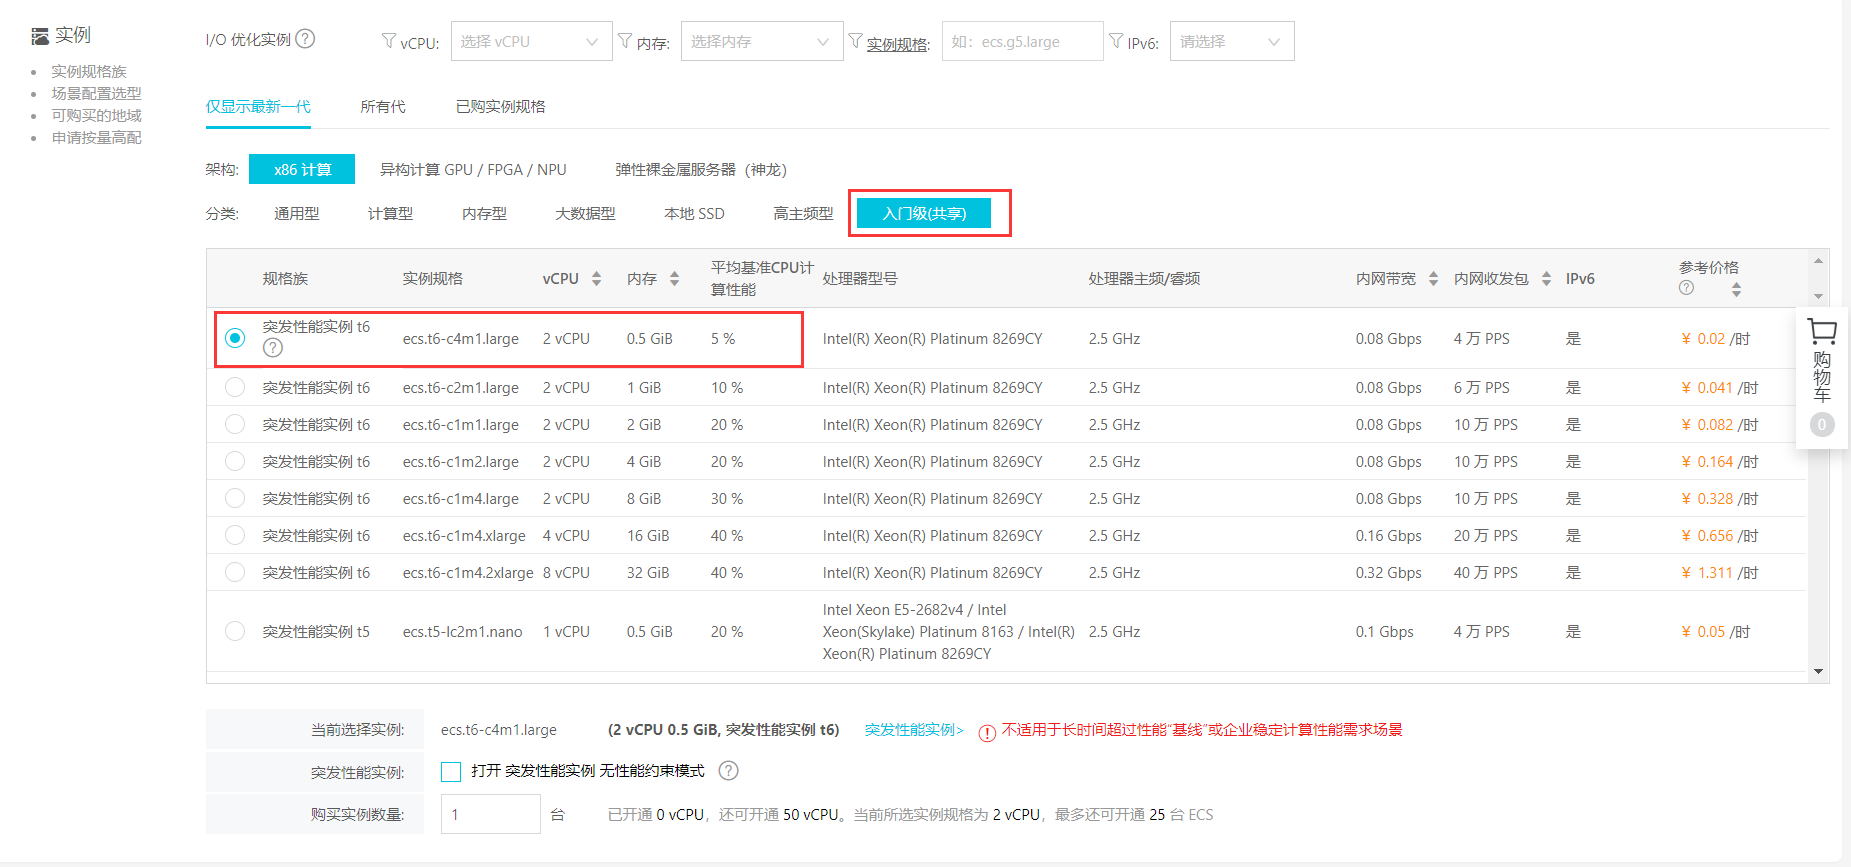The height and width of the screenshot is (867, 1851).
Task: Choose 计算型 category
Action: coord(390,214)
